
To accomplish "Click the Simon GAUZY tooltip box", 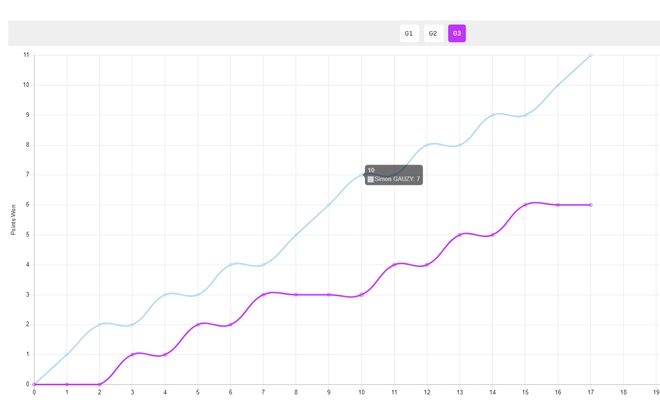I will tap(394, 175).
